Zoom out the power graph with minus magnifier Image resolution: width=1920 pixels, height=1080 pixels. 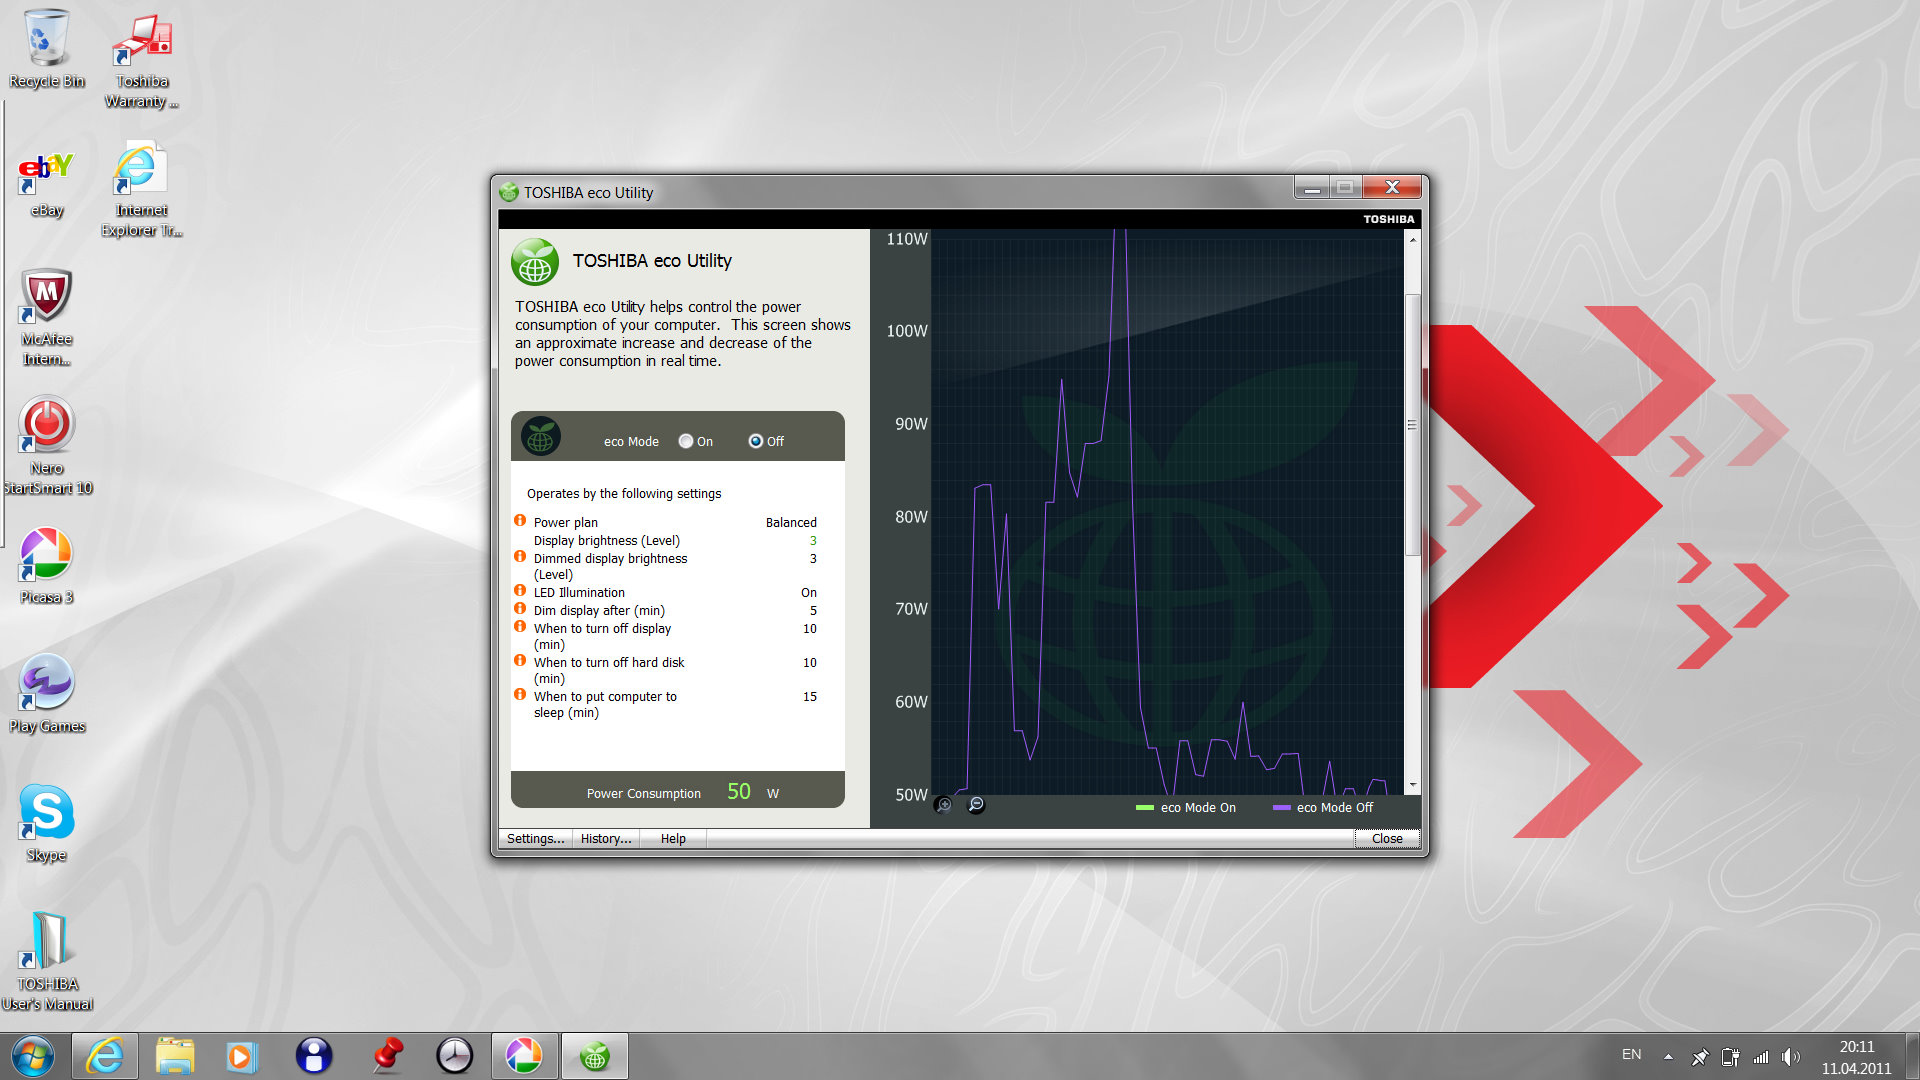click(976, 805)
